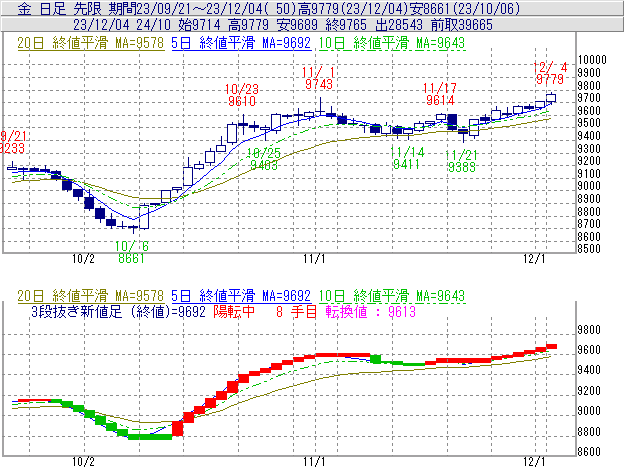
Task: Click the upper chart 8500 axis label
Action: (x=589, y=249)
